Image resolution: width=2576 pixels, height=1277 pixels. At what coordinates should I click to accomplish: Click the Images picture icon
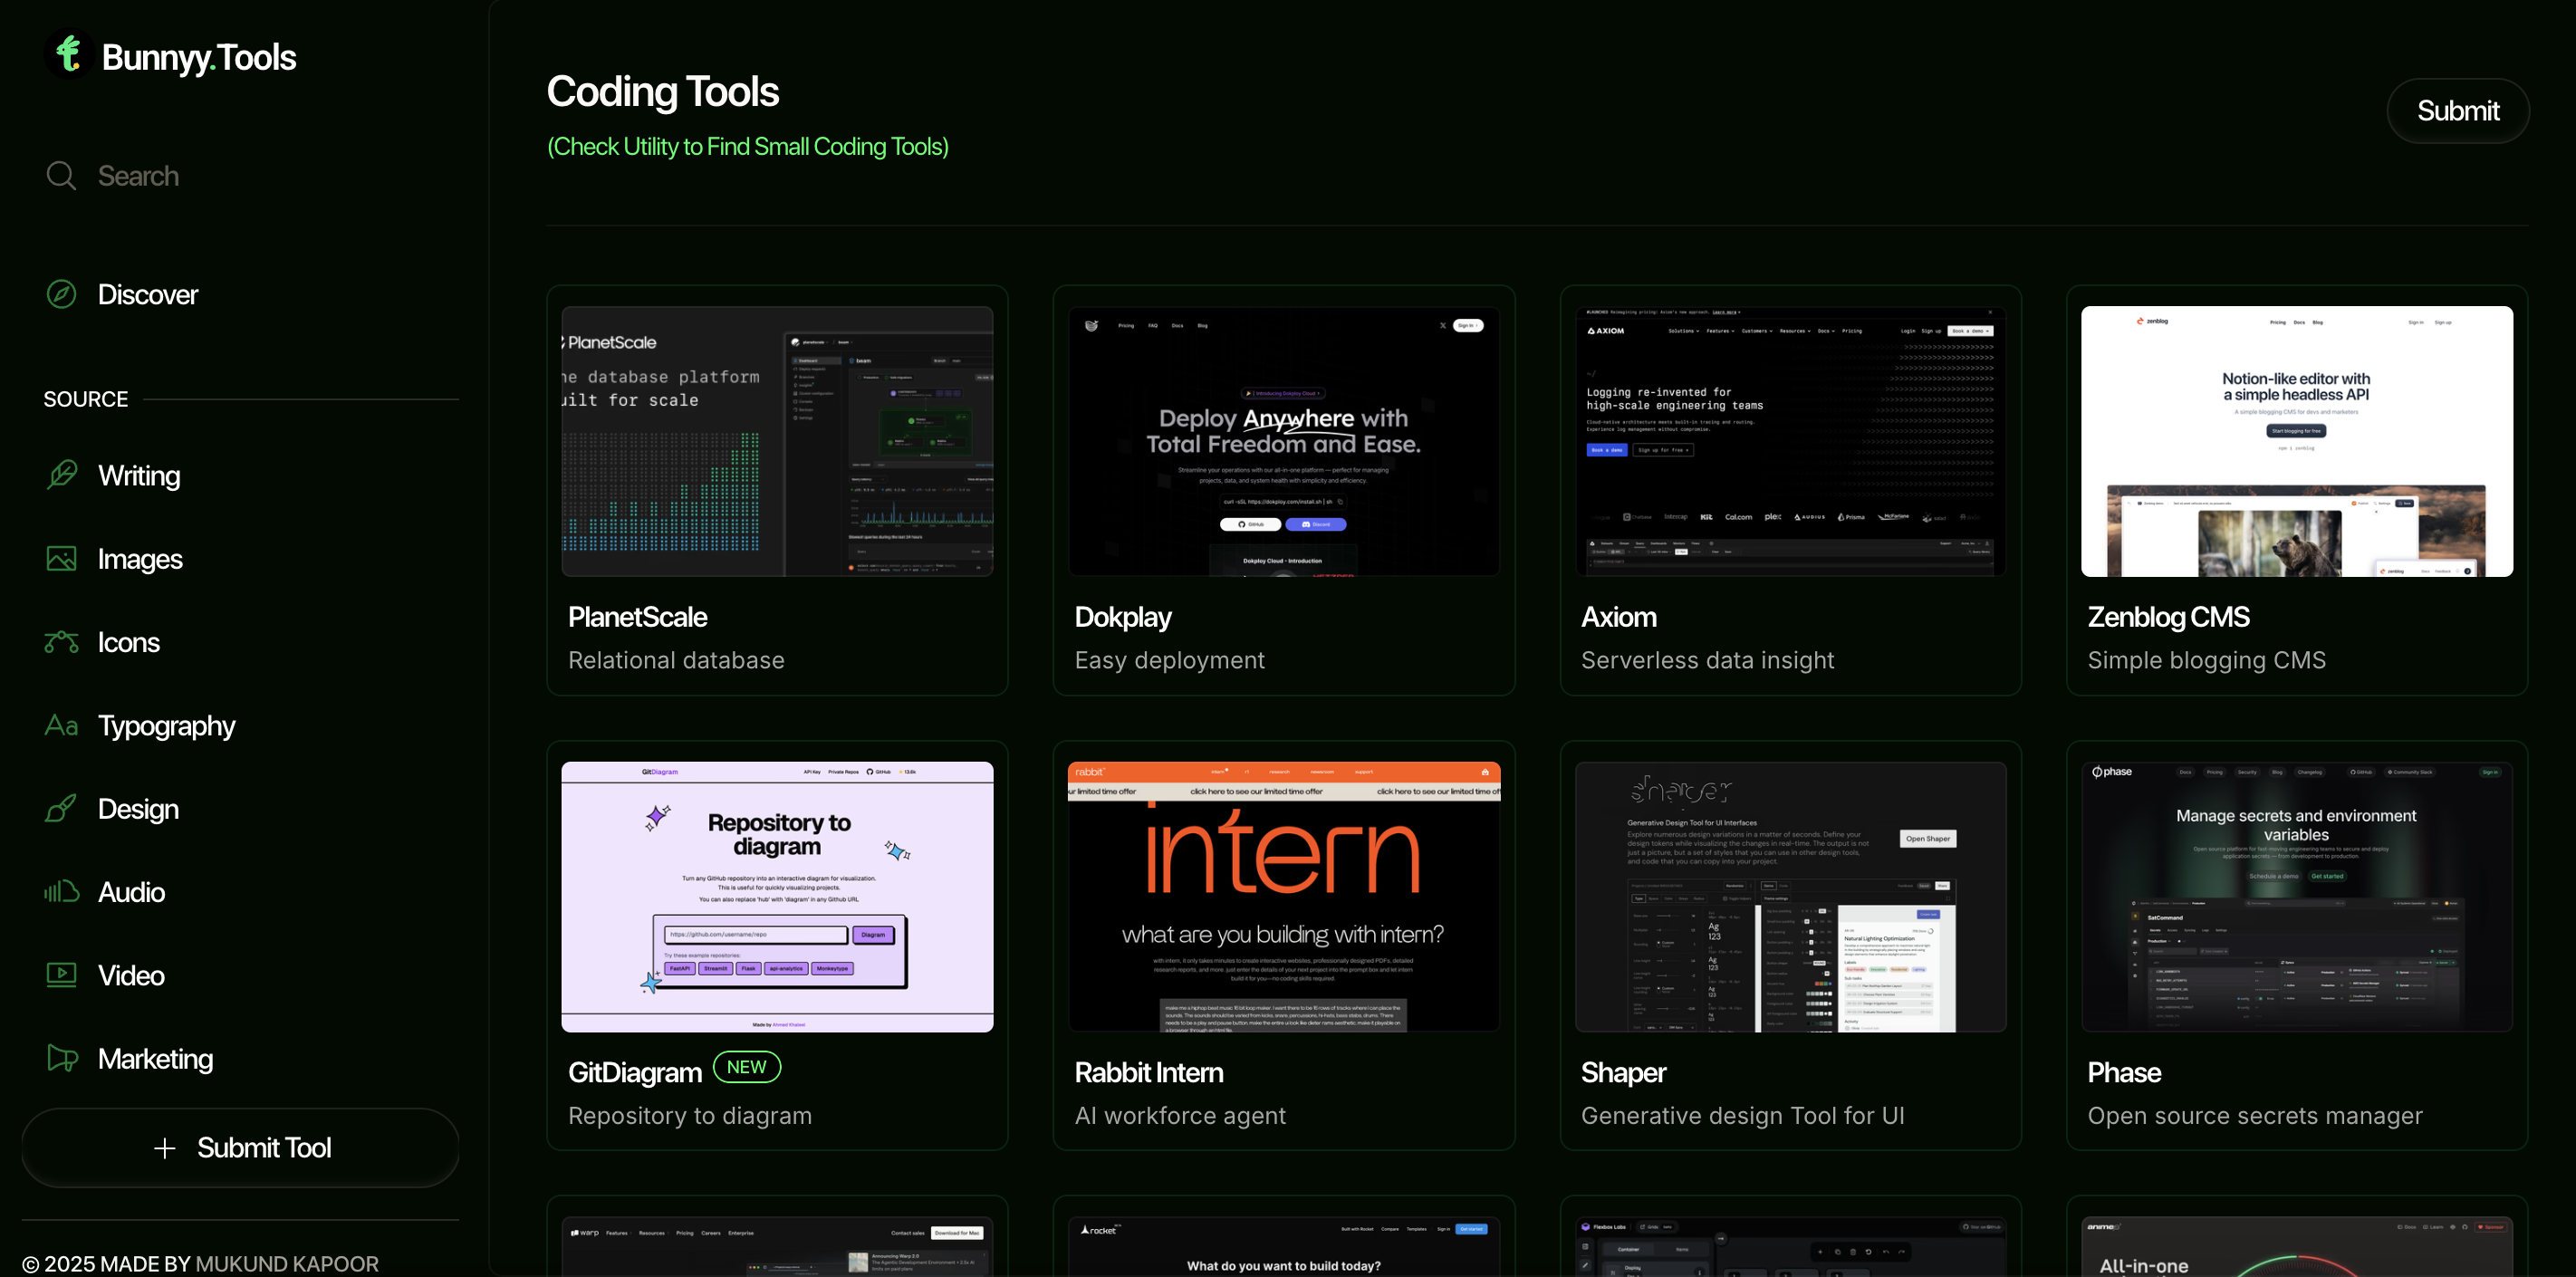[x=61, y=558]
